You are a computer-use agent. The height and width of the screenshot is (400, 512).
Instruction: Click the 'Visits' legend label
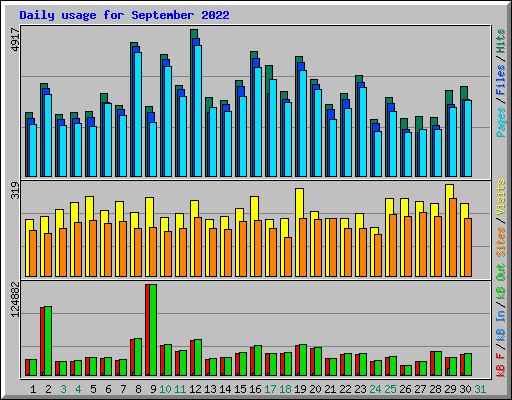click(x=501, y=197)
